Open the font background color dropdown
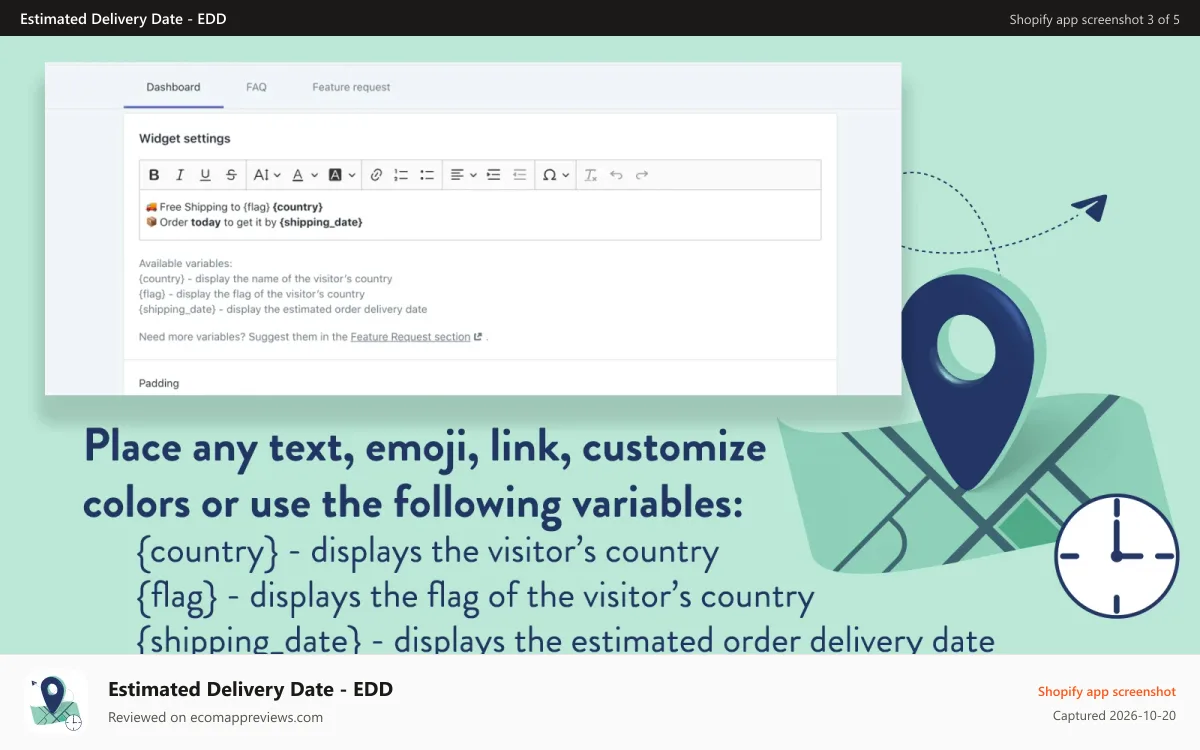The image size is (1200, 750). point(342,175)
